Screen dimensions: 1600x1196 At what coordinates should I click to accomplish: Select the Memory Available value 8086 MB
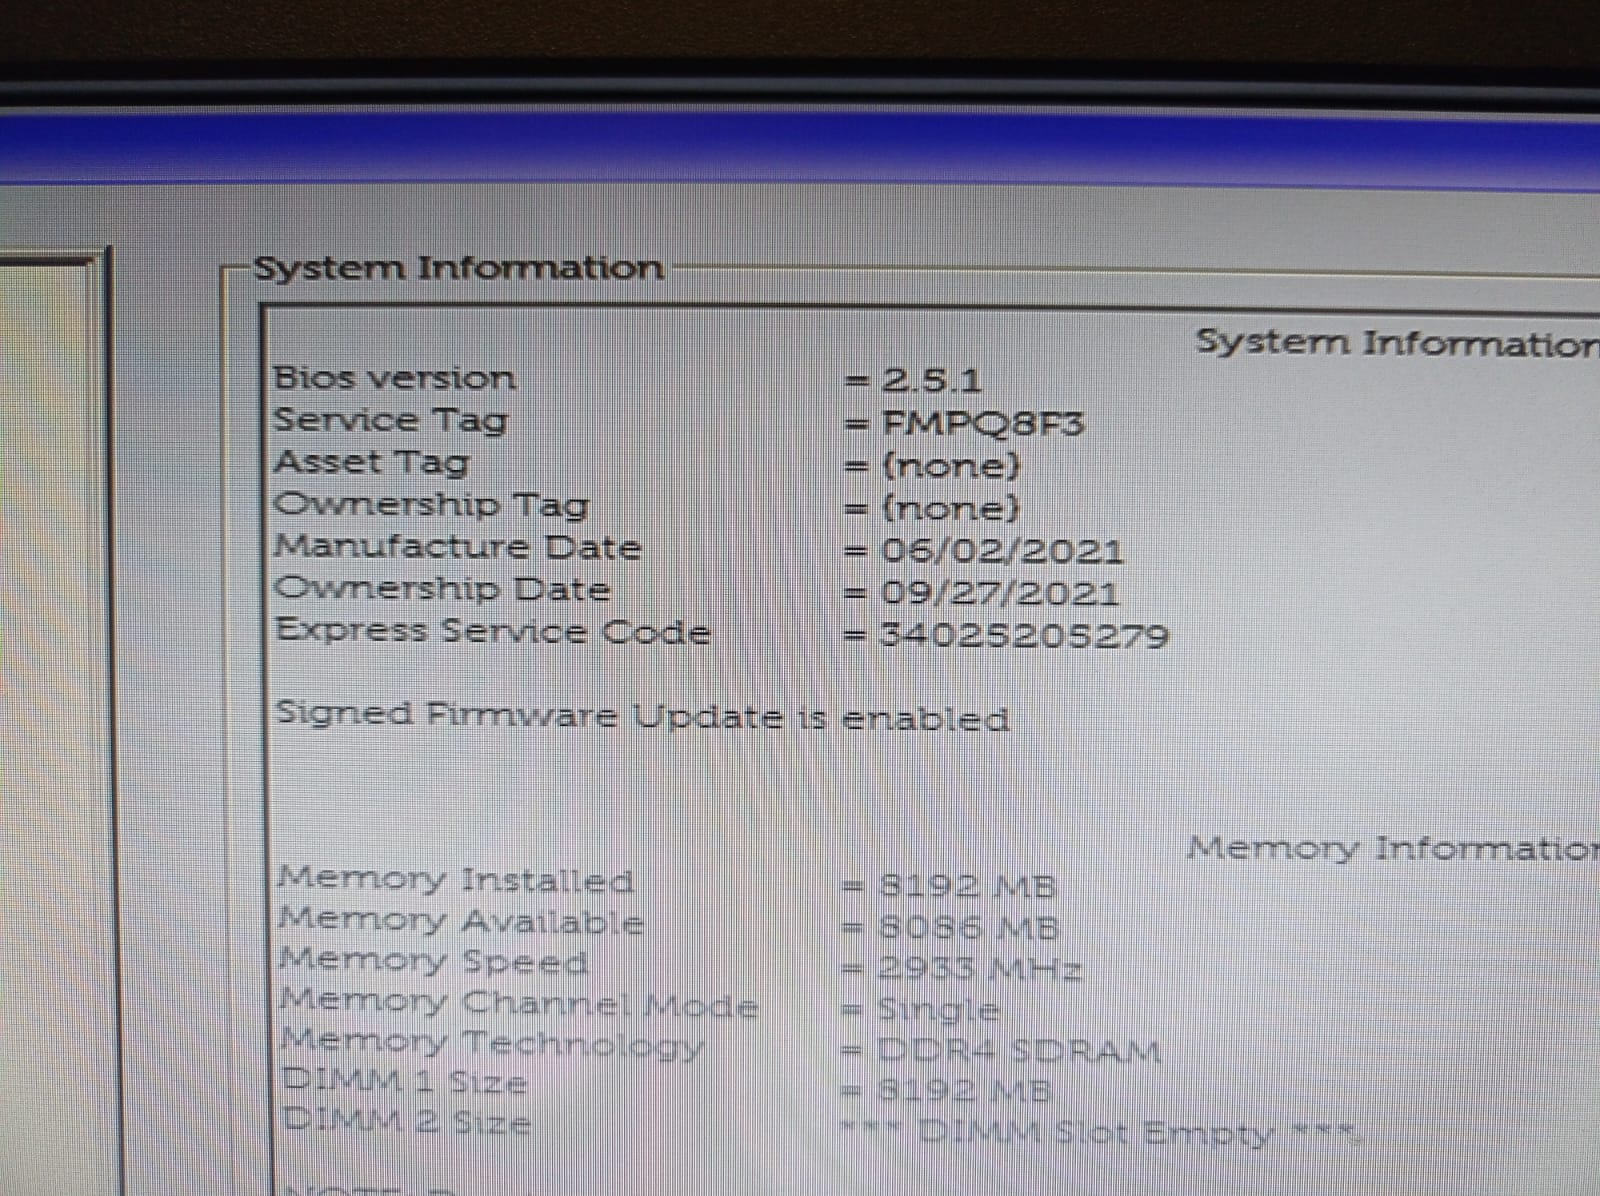967,928
